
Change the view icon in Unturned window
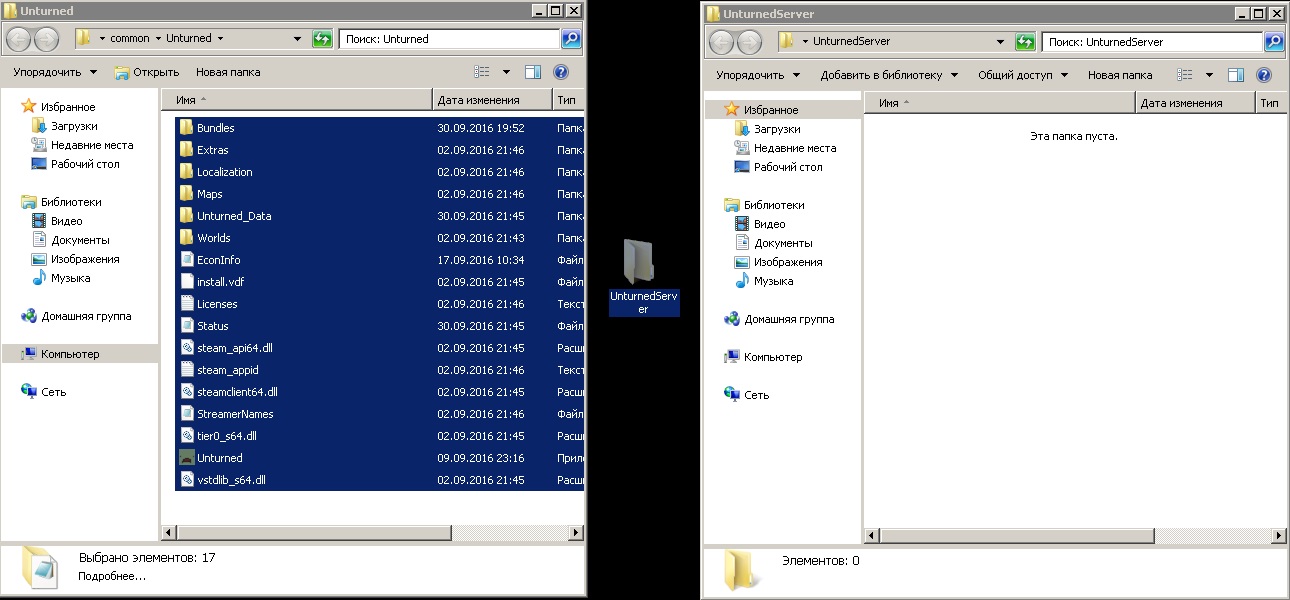[483, 72]
